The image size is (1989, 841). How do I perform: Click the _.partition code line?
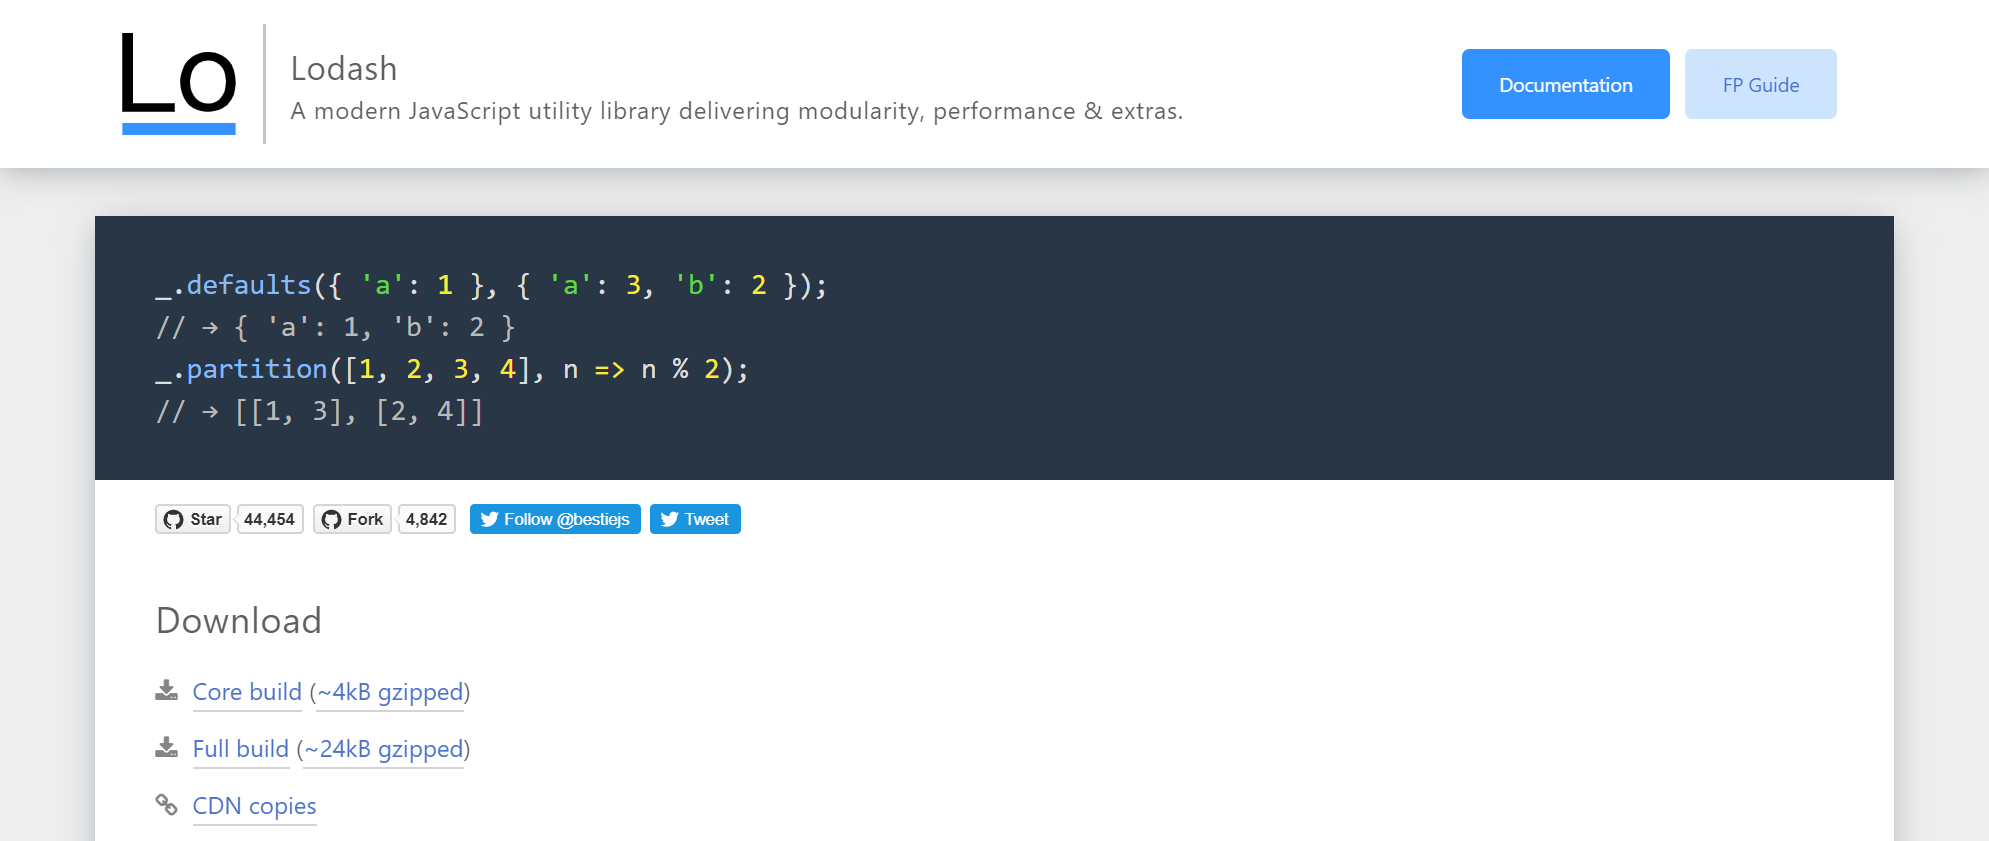[x=452, y=370]
